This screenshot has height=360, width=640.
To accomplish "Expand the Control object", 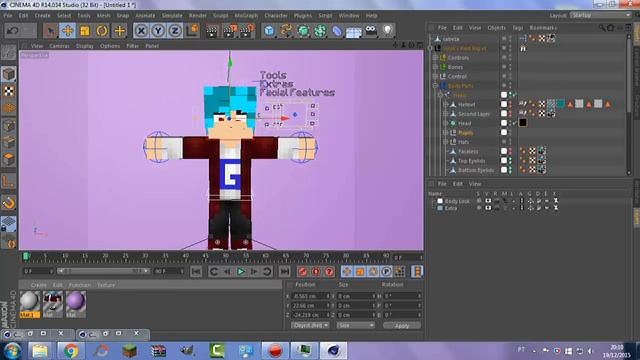I will click(435, 76).
